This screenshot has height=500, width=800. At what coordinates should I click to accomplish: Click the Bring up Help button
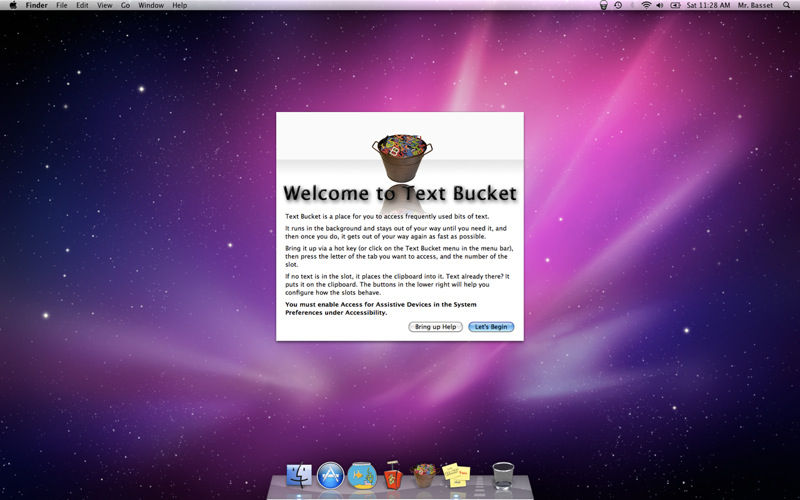point(435,327)
